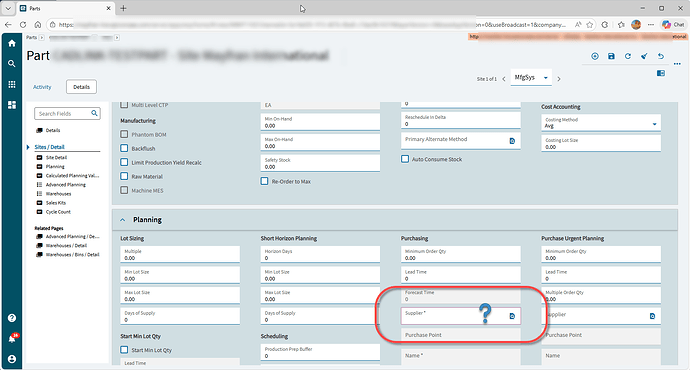
Task: Open Purchase Urgent Planning Supplier lookup icon
Action: point(652,316)
